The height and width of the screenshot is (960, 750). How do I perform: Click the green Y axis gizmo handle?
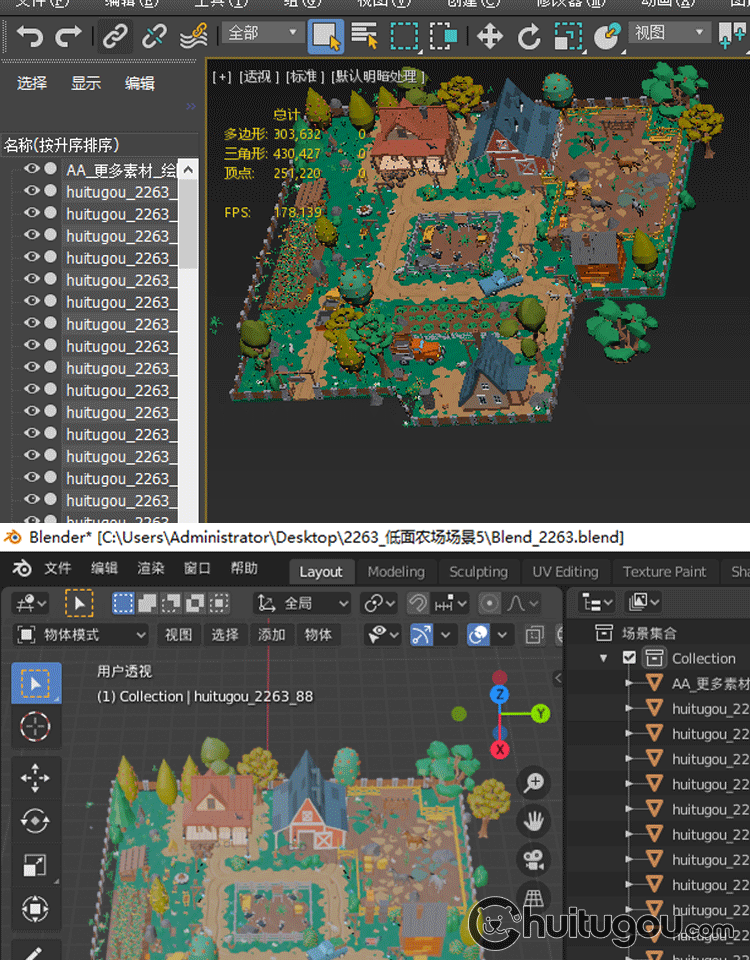click(x=540, y=713)
